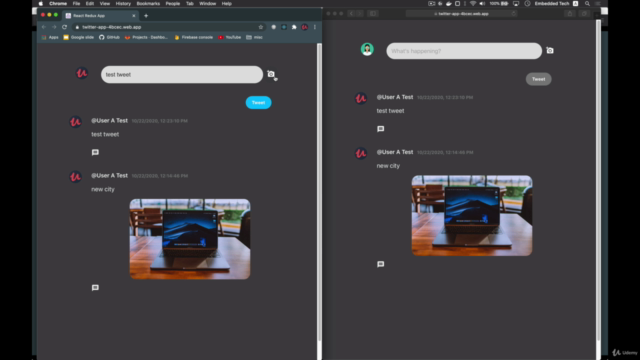Click avatar of Chrome's 'test tweet' post
Screen dimensions: 640x360
[x=76, y=122]
